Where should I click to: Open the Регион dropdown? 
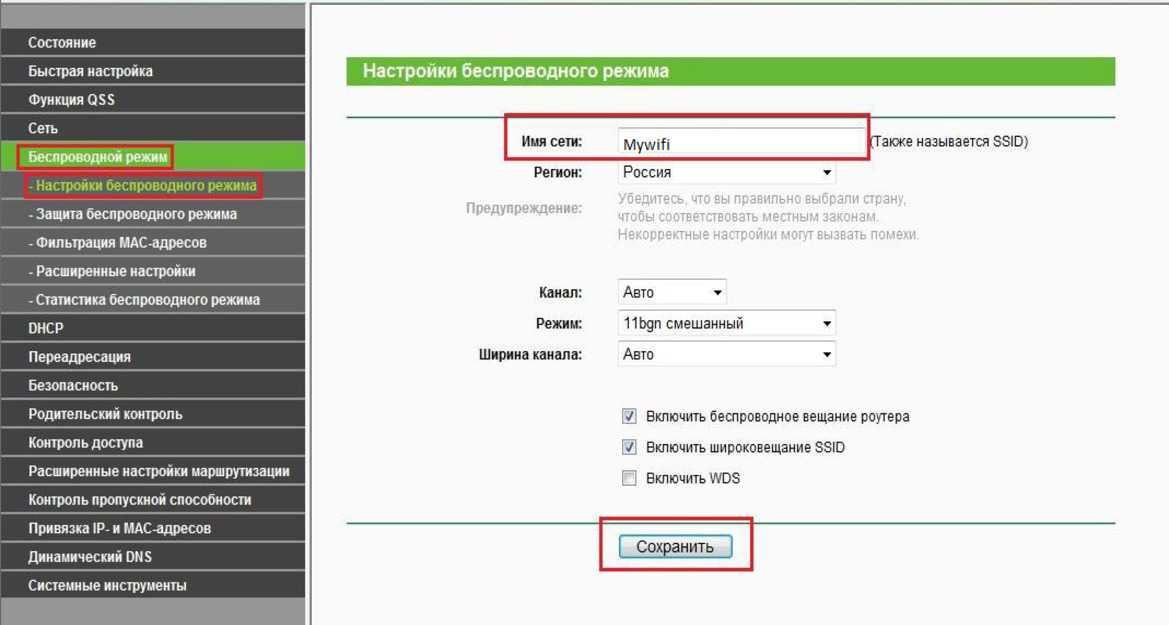pyautogui.click(x=726, y=173)
